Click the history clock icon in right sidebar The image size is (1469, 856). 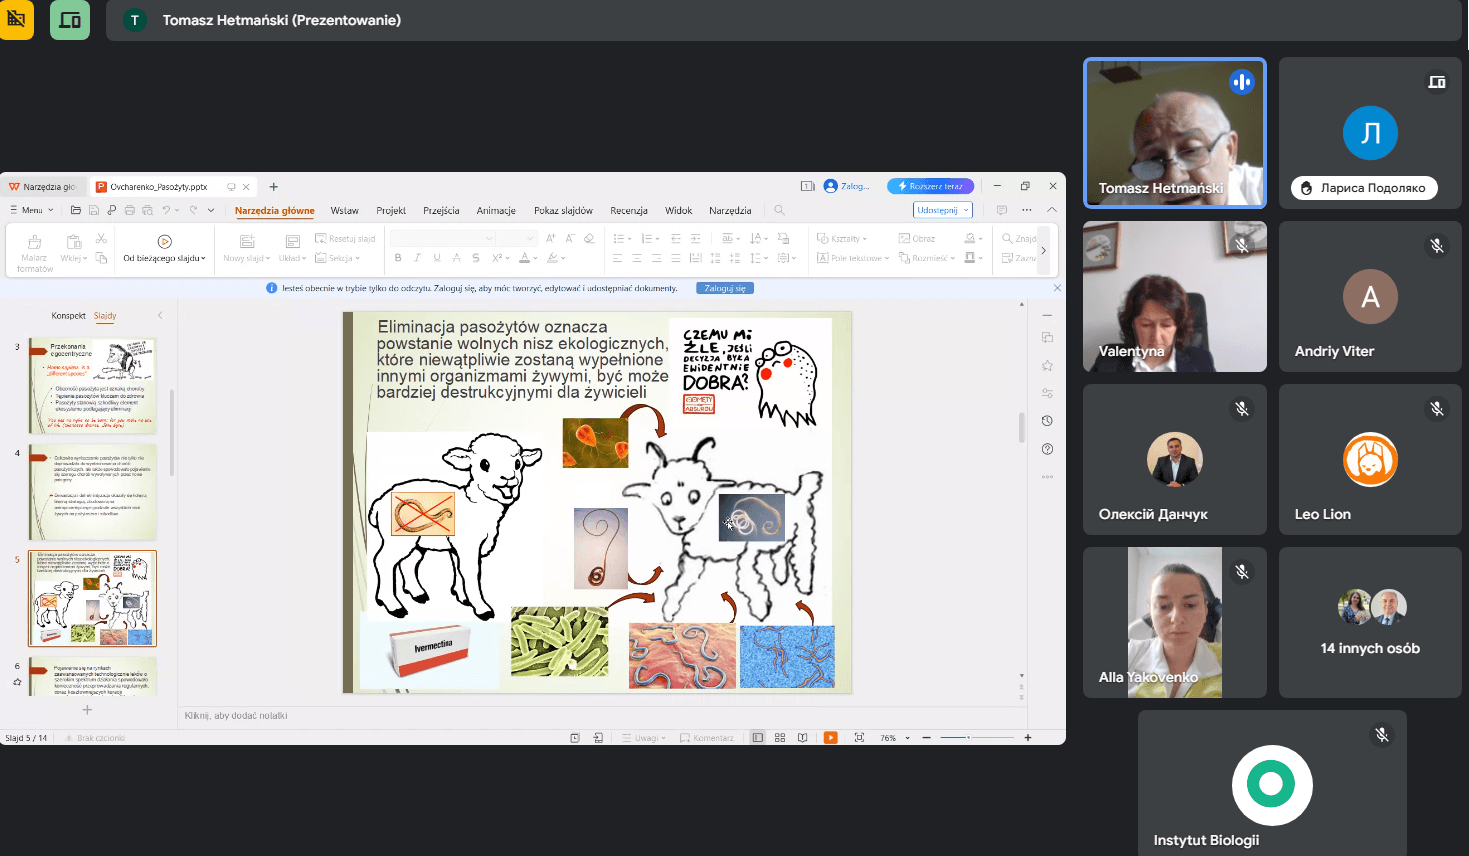click(x=1047, y=421)
